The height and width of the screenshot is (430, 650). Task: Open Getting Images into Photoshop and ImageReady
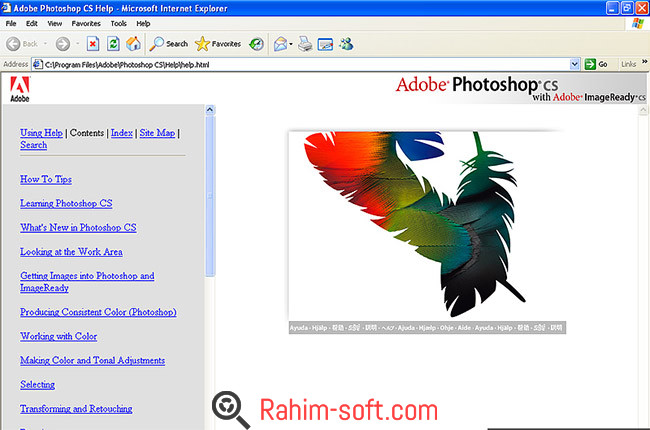(x=87, y=282)
